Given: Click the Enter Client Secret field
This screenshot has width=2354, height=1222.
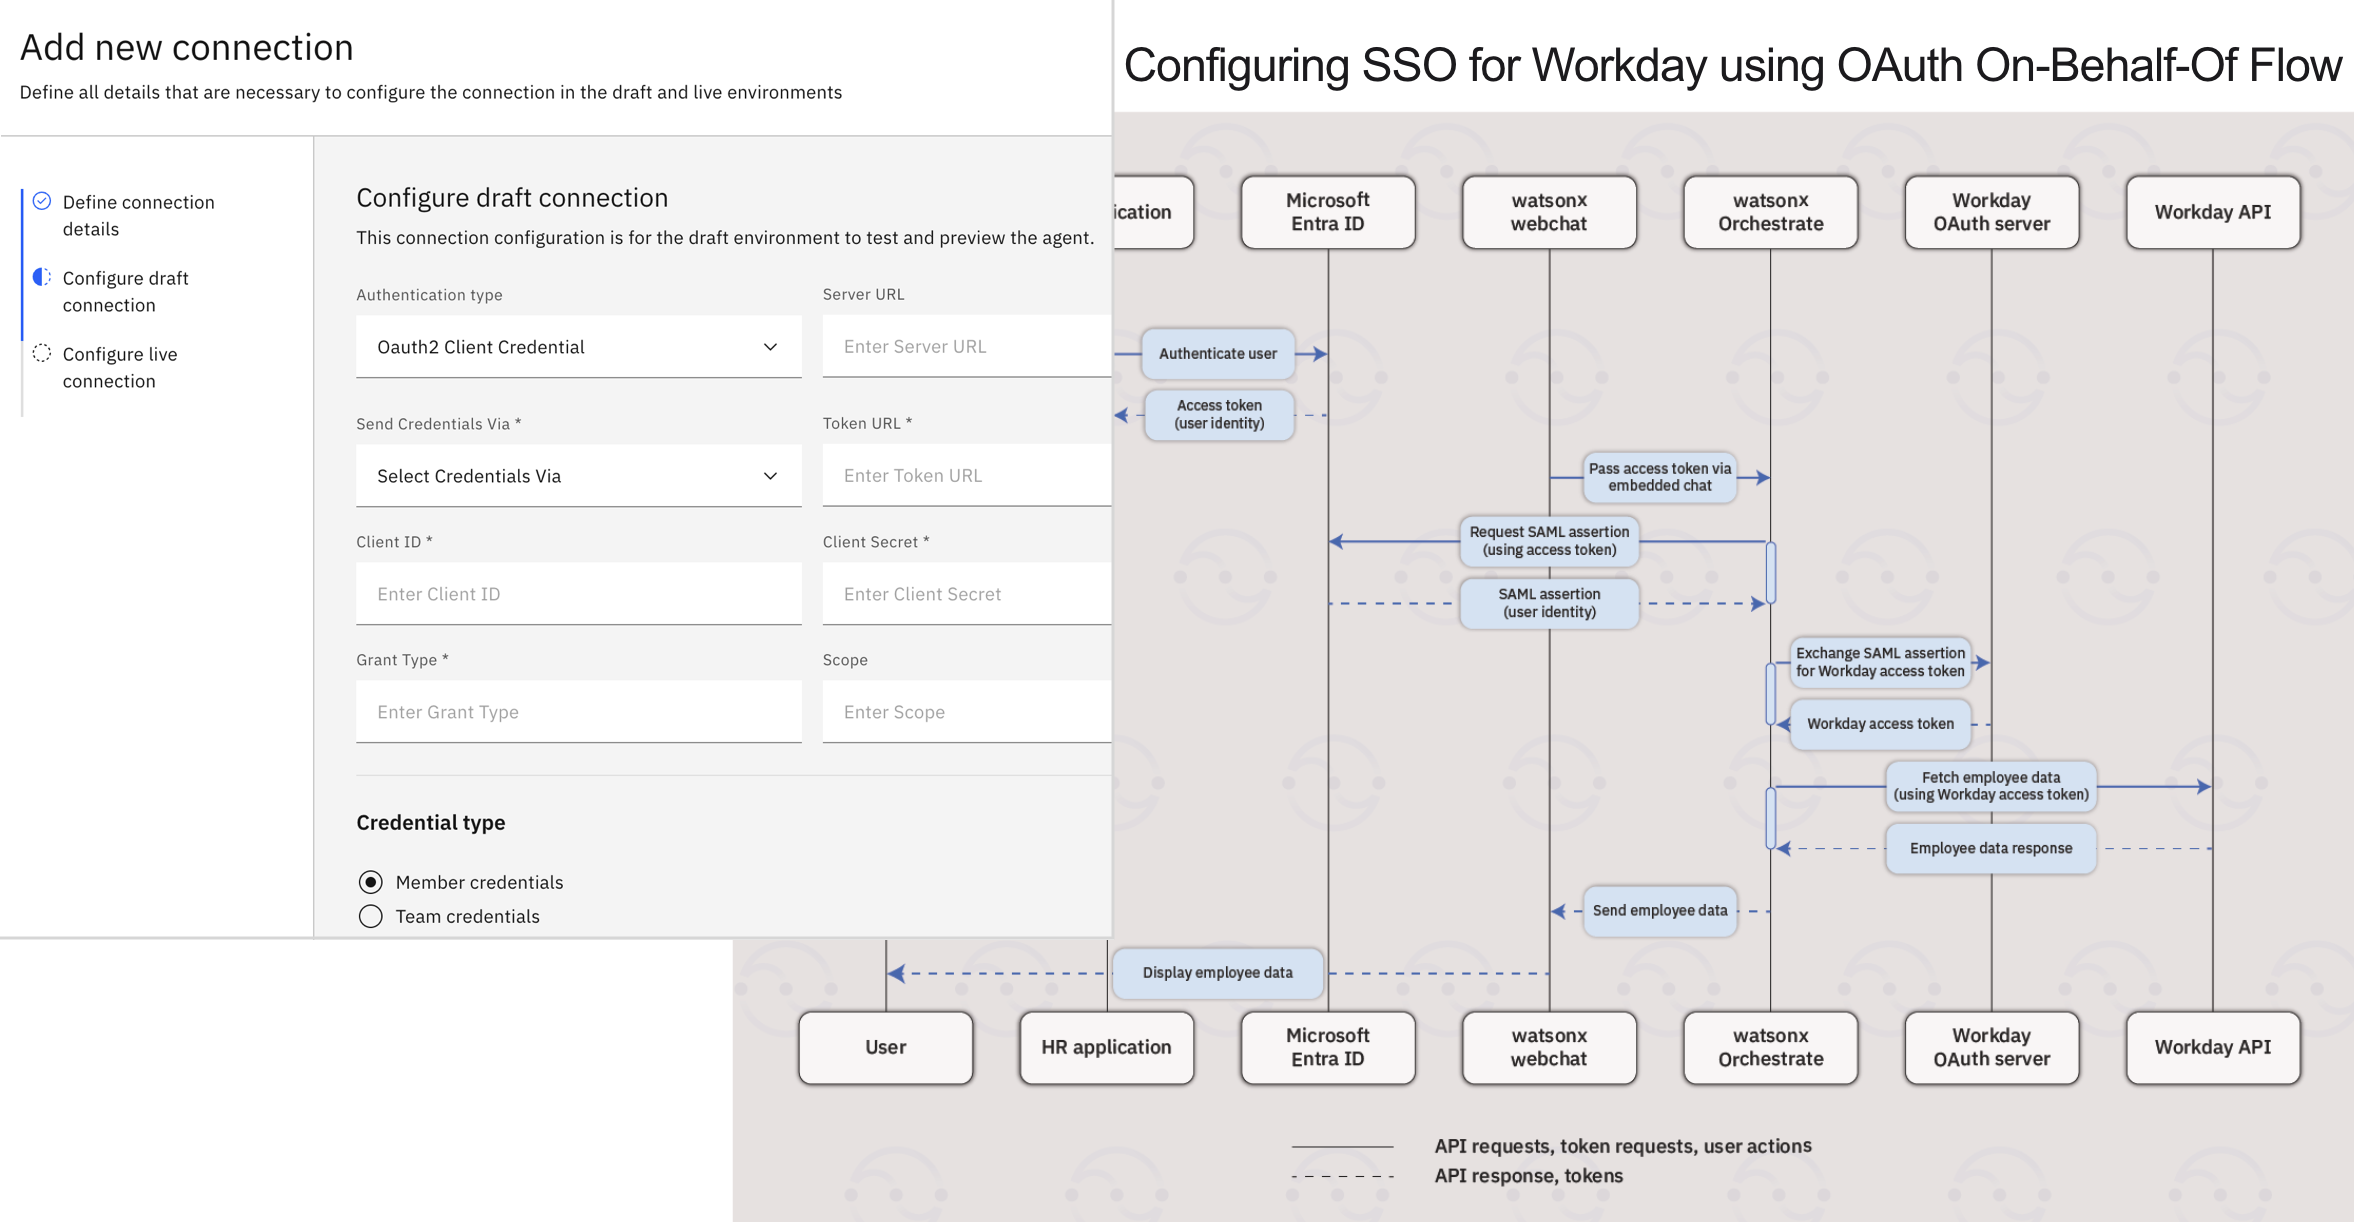Looking at the screenshot, I should point(967,594).
